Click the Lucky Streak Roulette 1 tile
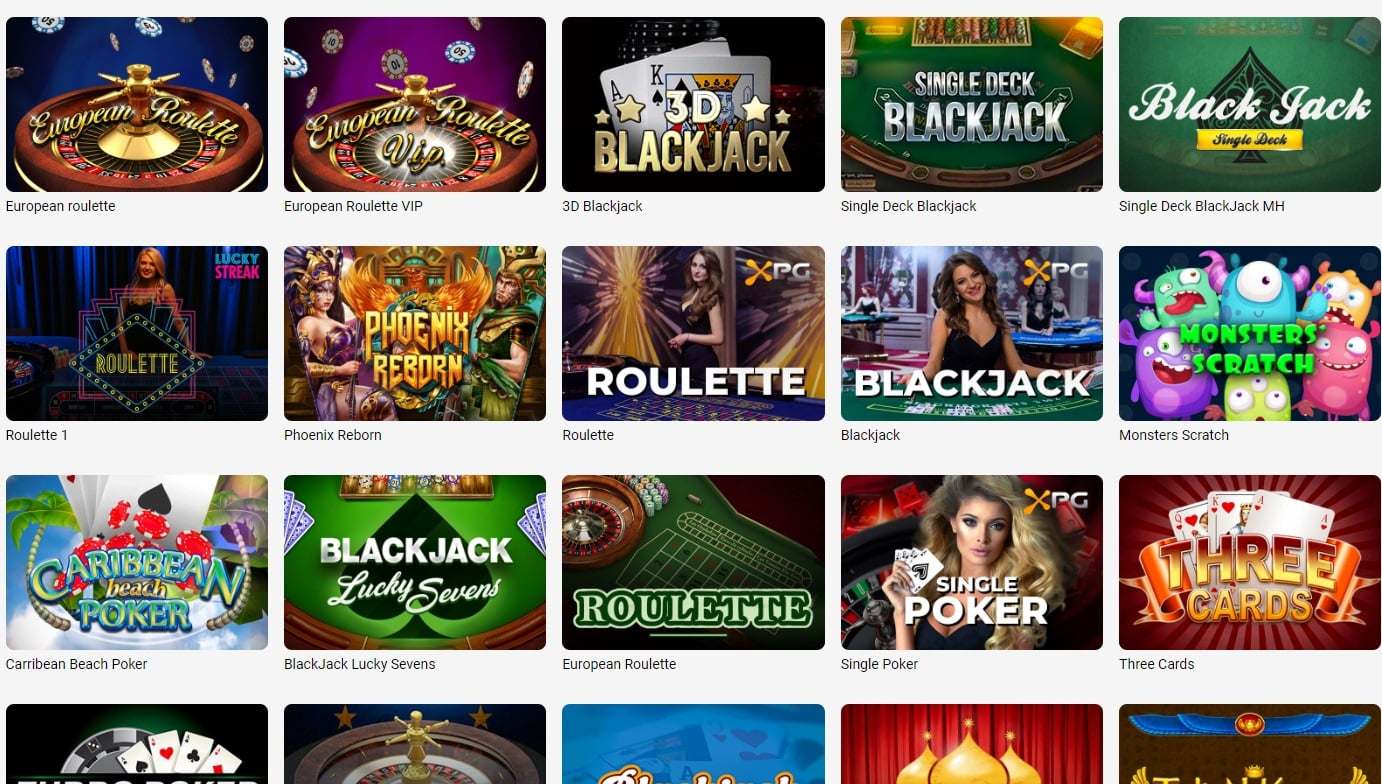 [137, 333]
